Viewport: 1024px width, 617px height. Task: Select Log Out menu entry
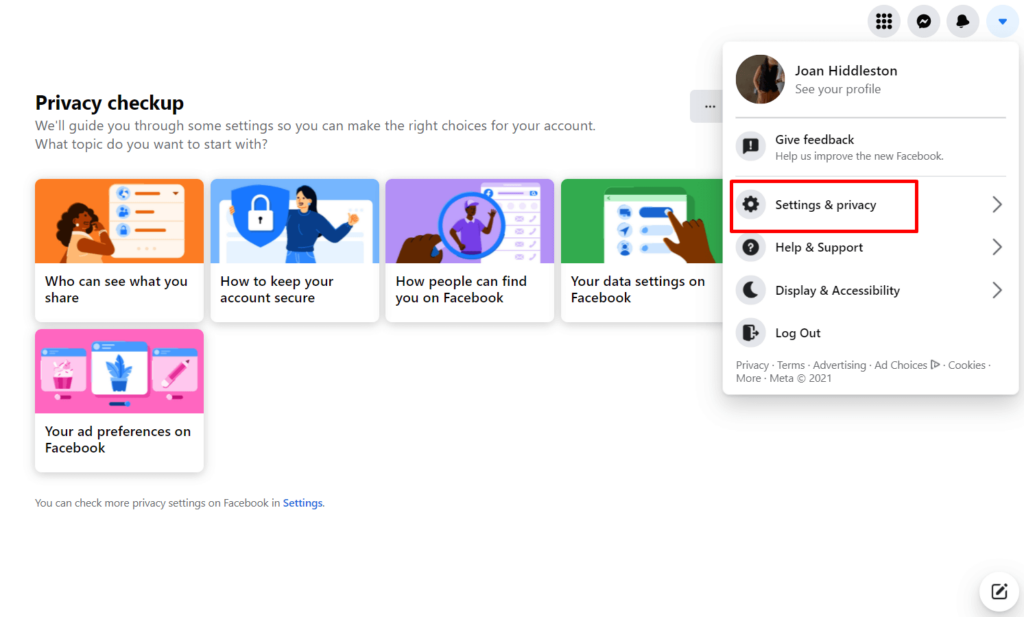coord(871,333)
